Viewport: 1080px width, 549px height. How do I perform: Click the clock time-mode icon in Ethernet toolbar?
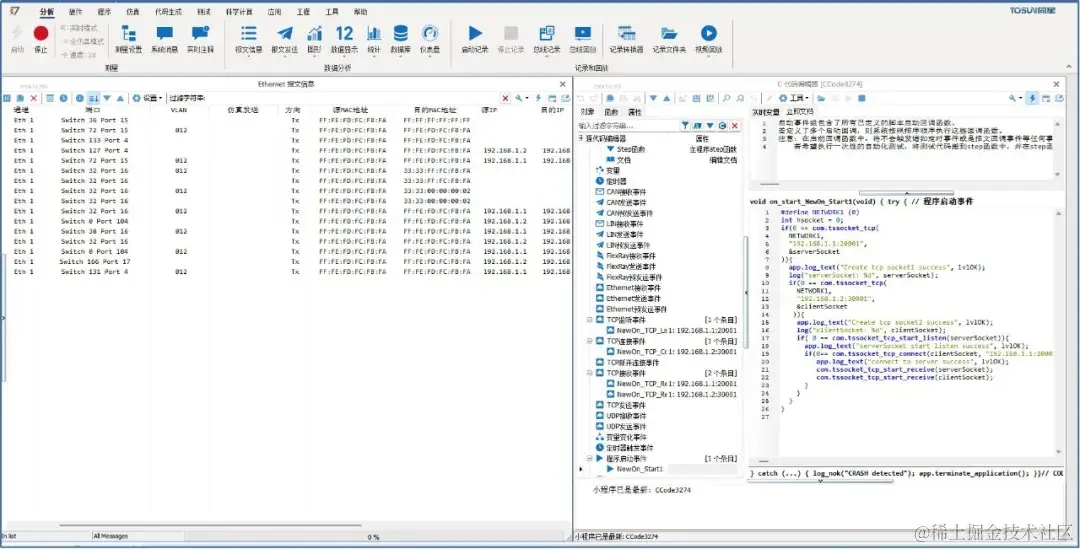[63, 99]
